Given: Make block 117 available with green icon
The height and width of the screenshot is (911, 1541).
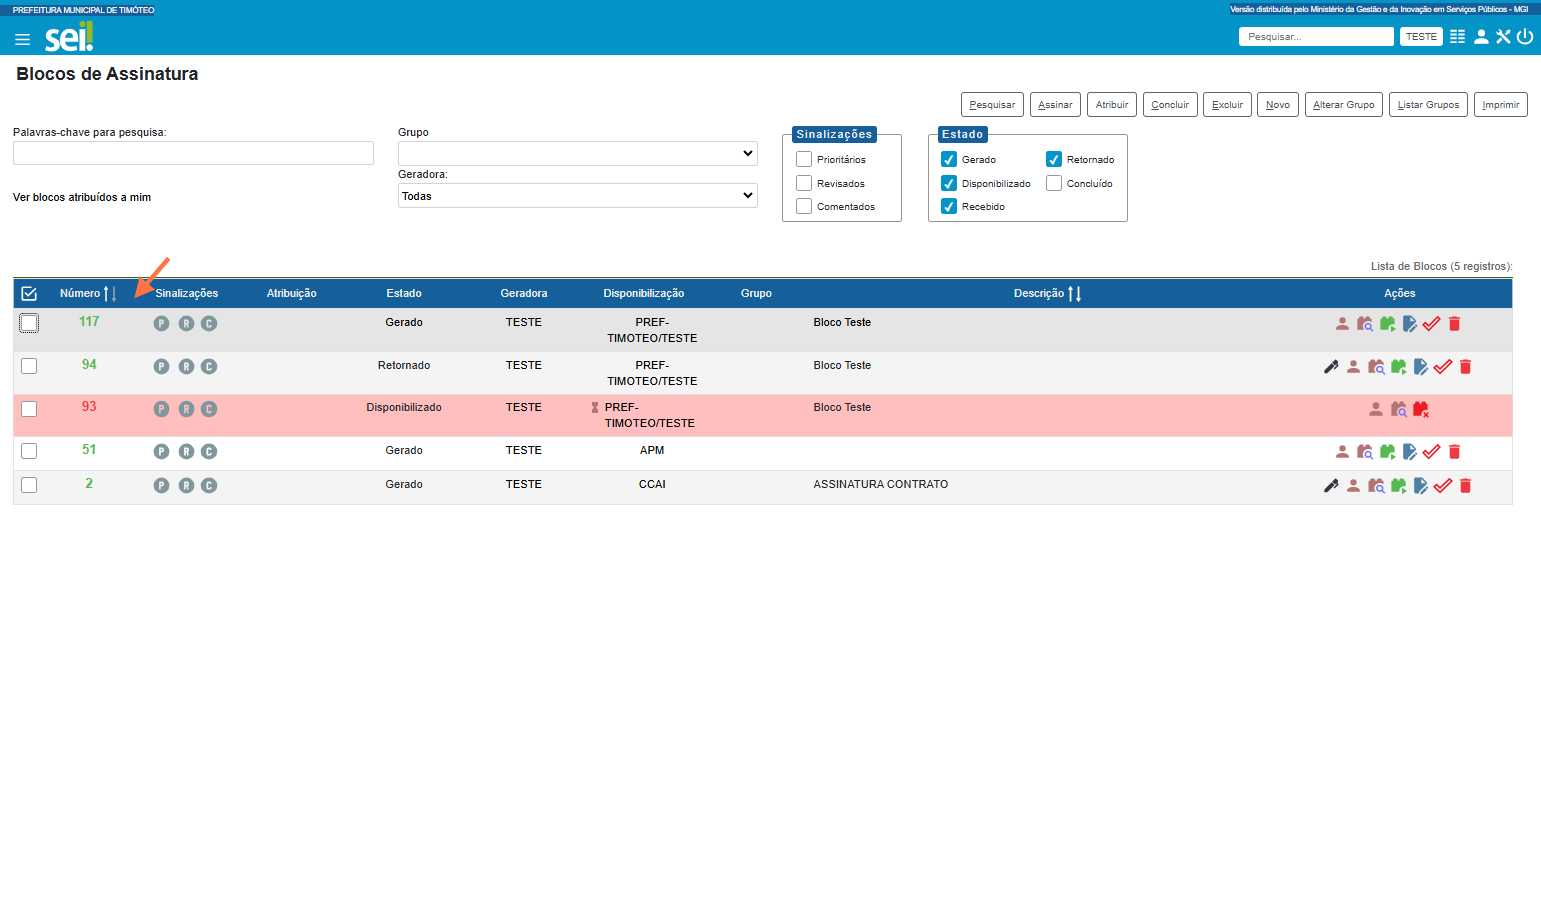Looking at the screenshot, I should coord(1388,324).
